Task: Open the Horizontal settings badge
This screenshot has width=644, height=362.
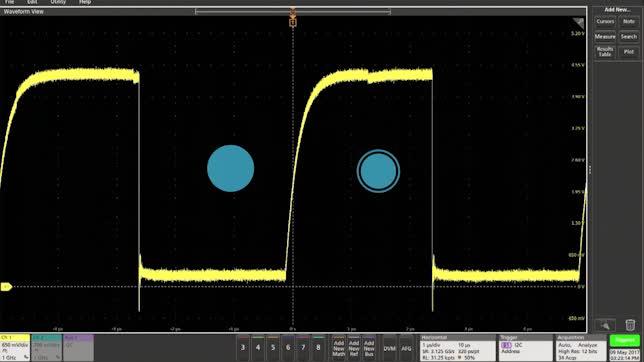Action: click(x=457, y=348)
